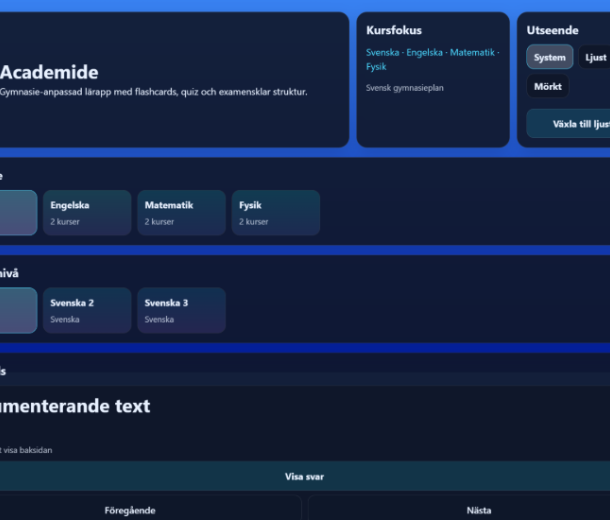Click the visa baksidan hint text

coord(26,450)
